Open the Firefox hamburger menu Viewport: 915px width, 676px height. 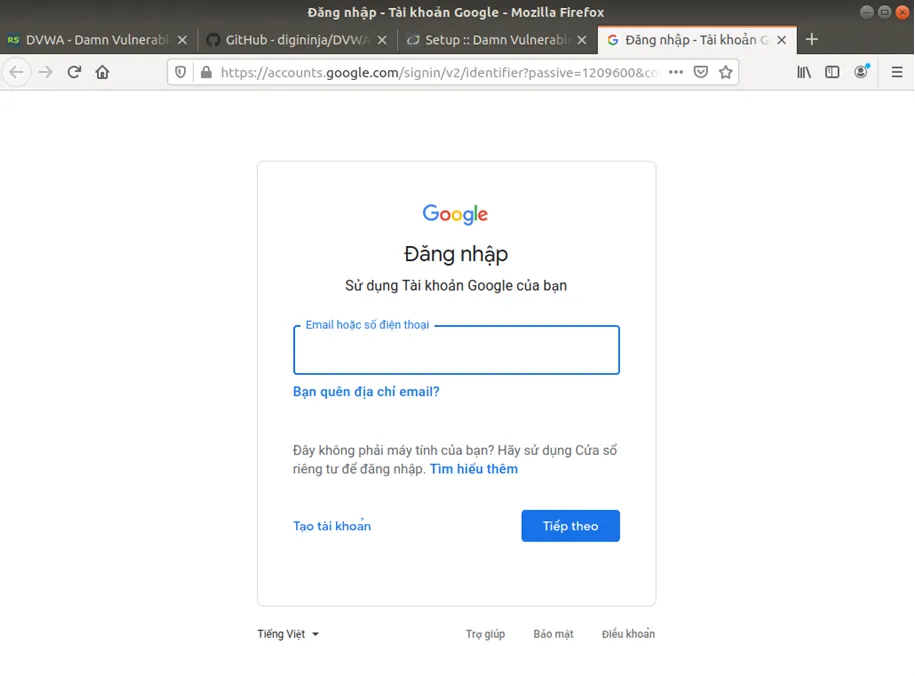click(897, 72)
